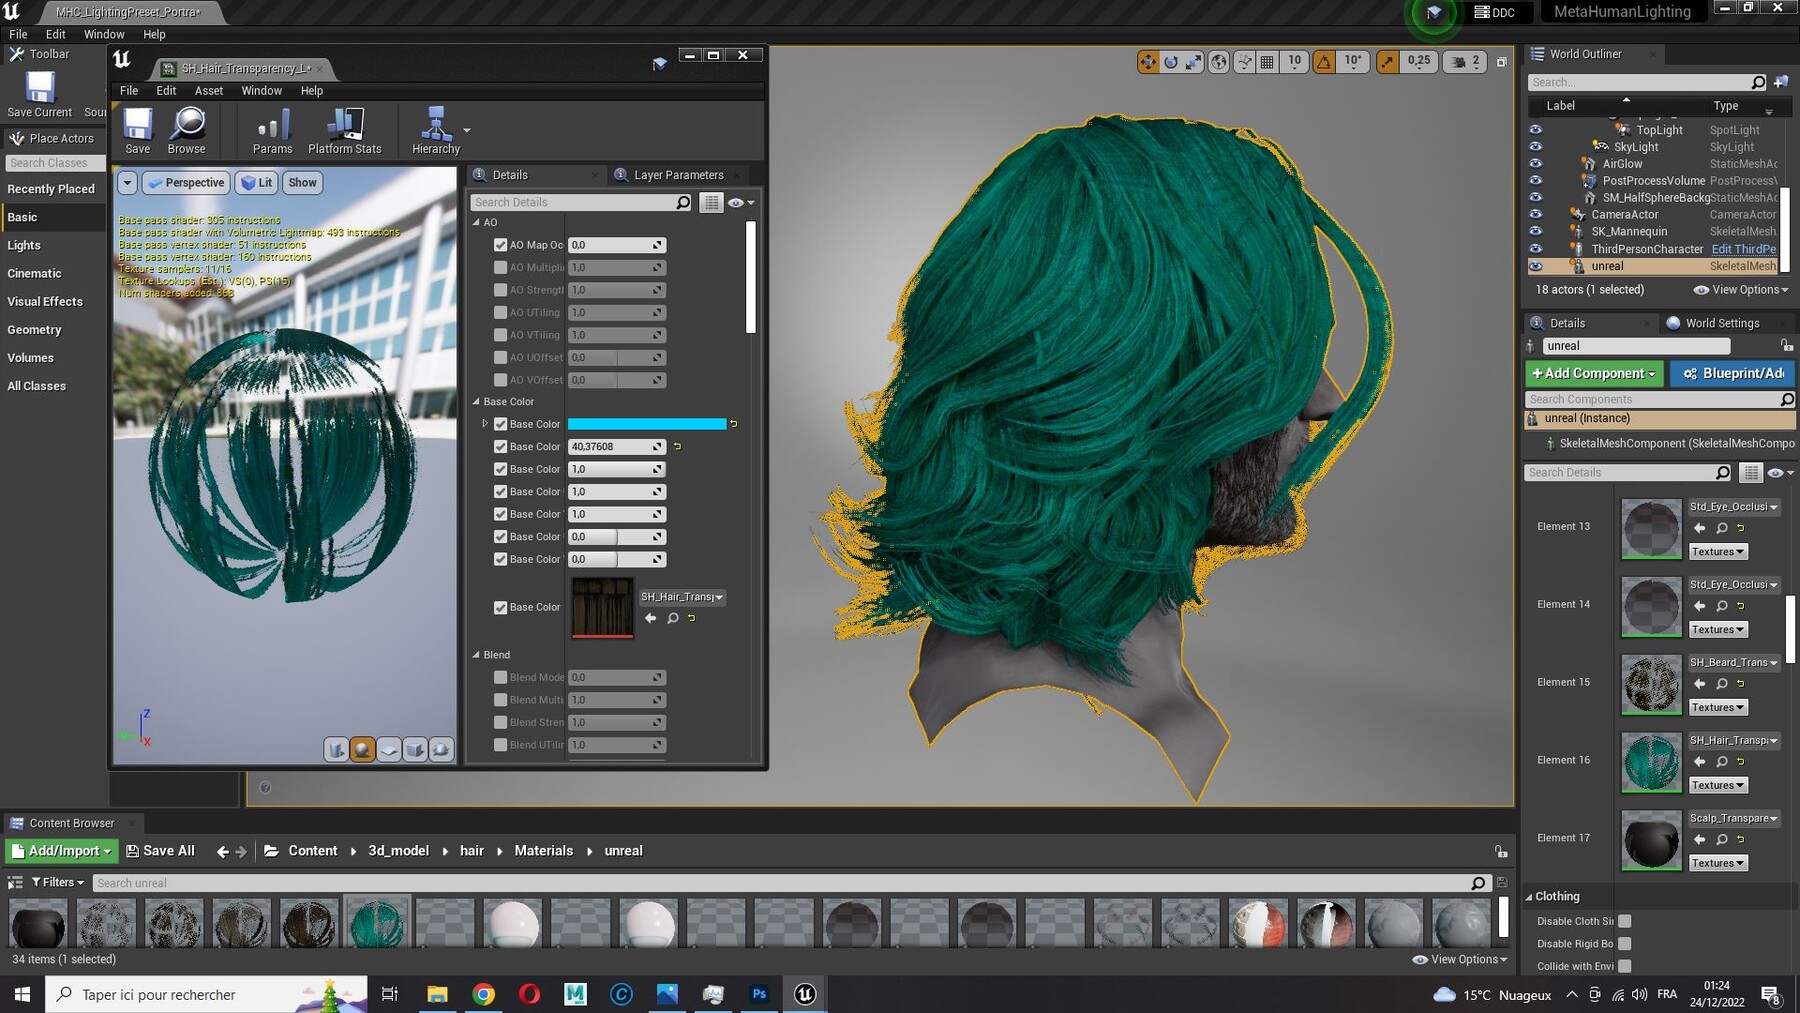Screen dimensions: 1800x1013
Task: Toggle scale snapping icon in viewport
Action: point(1388,62)
